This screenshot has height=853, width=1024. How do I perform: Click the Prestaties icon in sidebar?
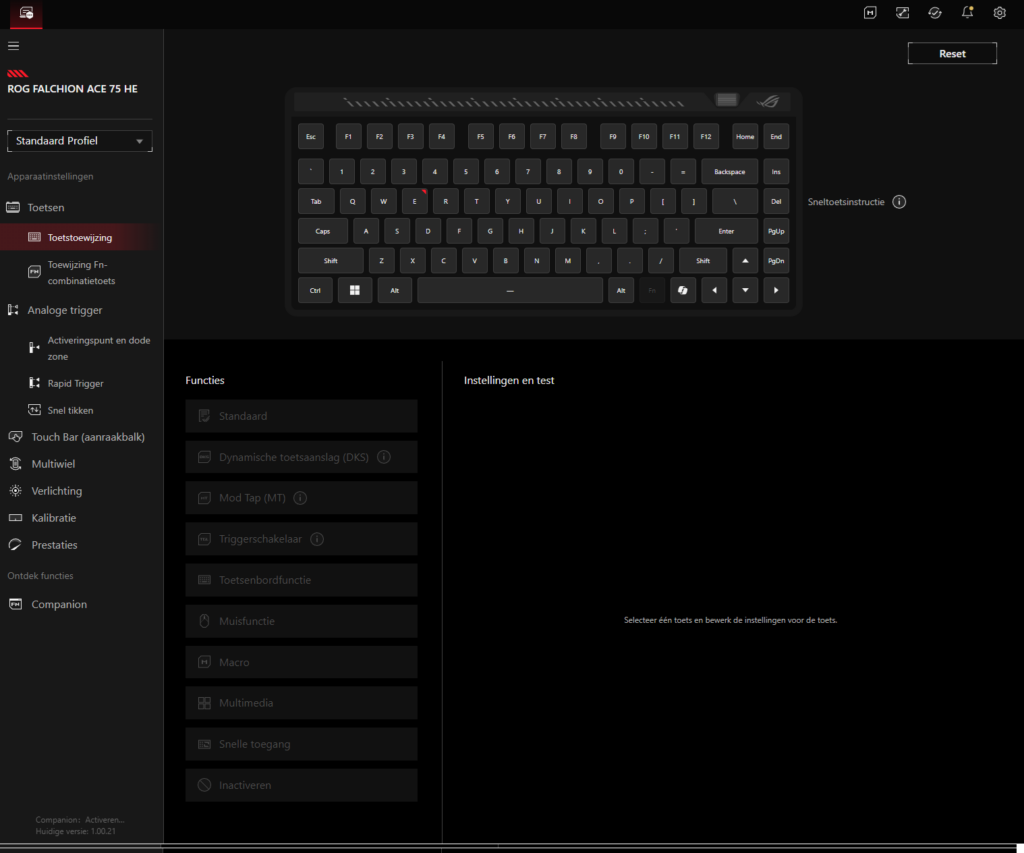pyautogui.click(x=15, y=545)
